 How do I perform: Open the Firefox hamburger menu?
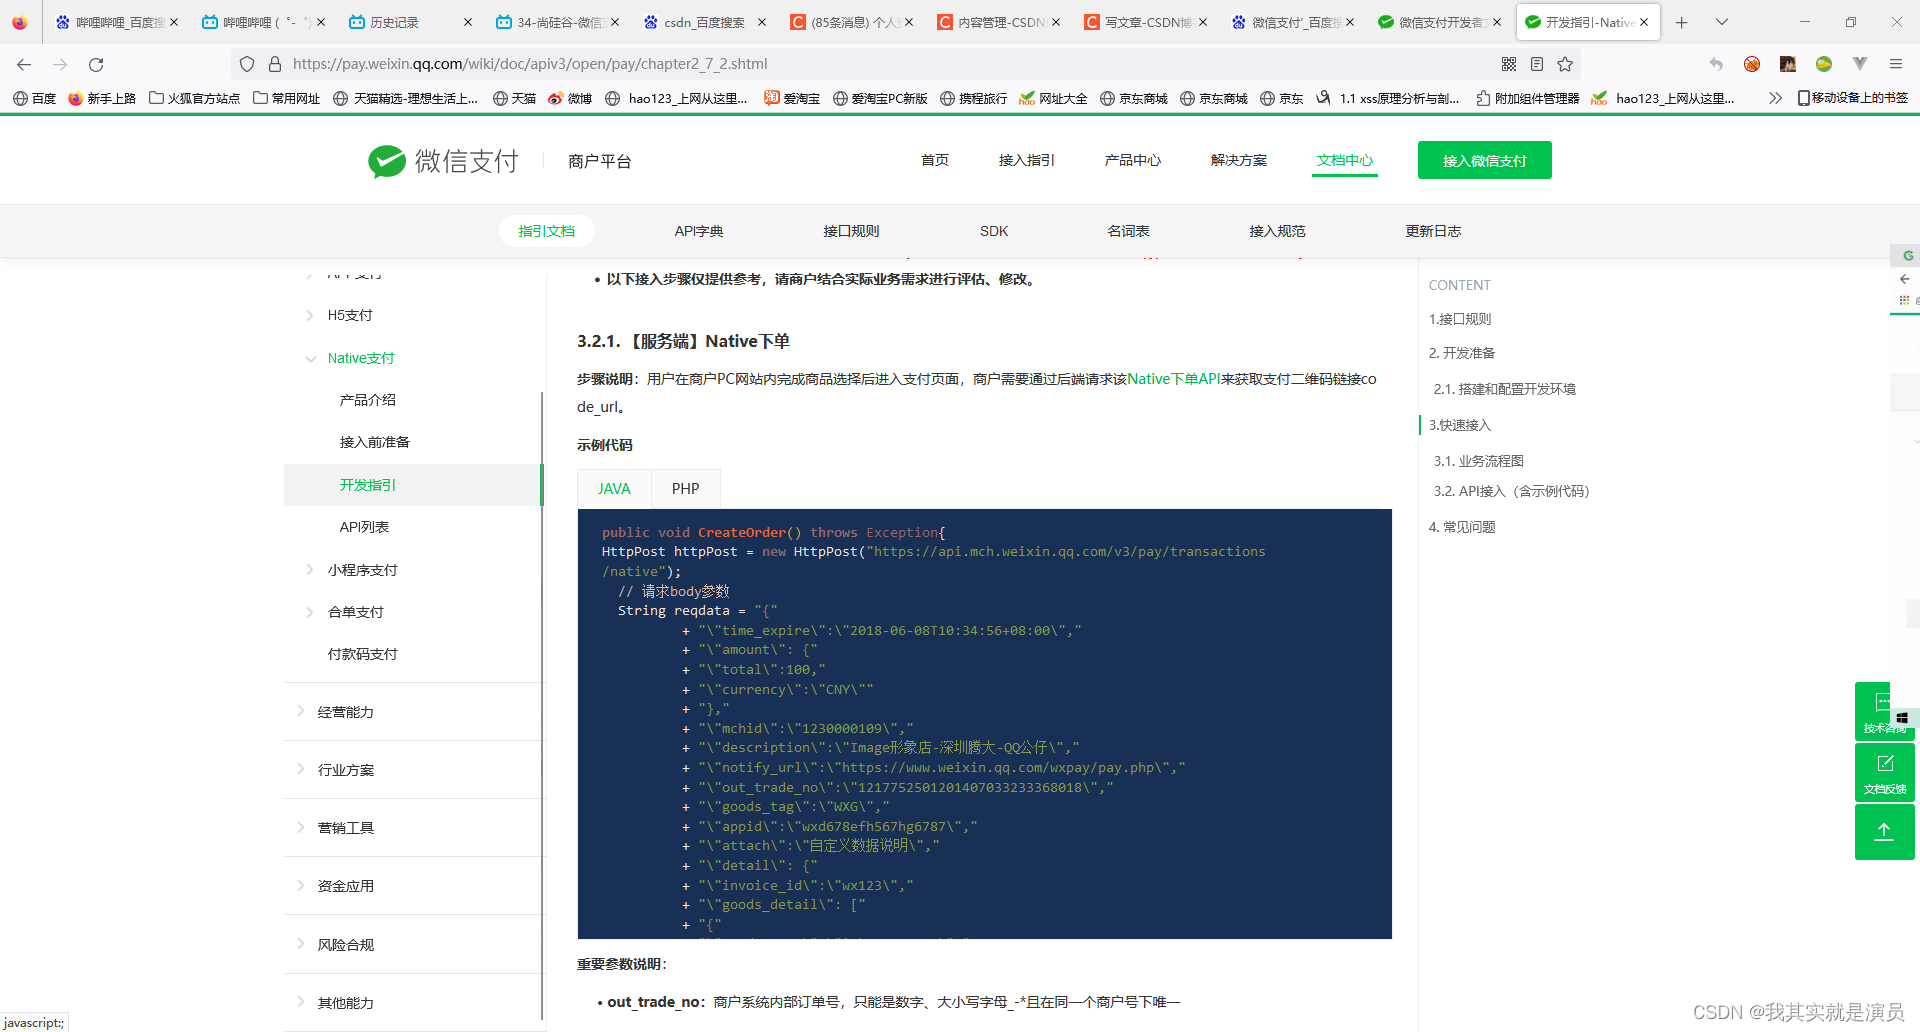tap(1895, 64)
